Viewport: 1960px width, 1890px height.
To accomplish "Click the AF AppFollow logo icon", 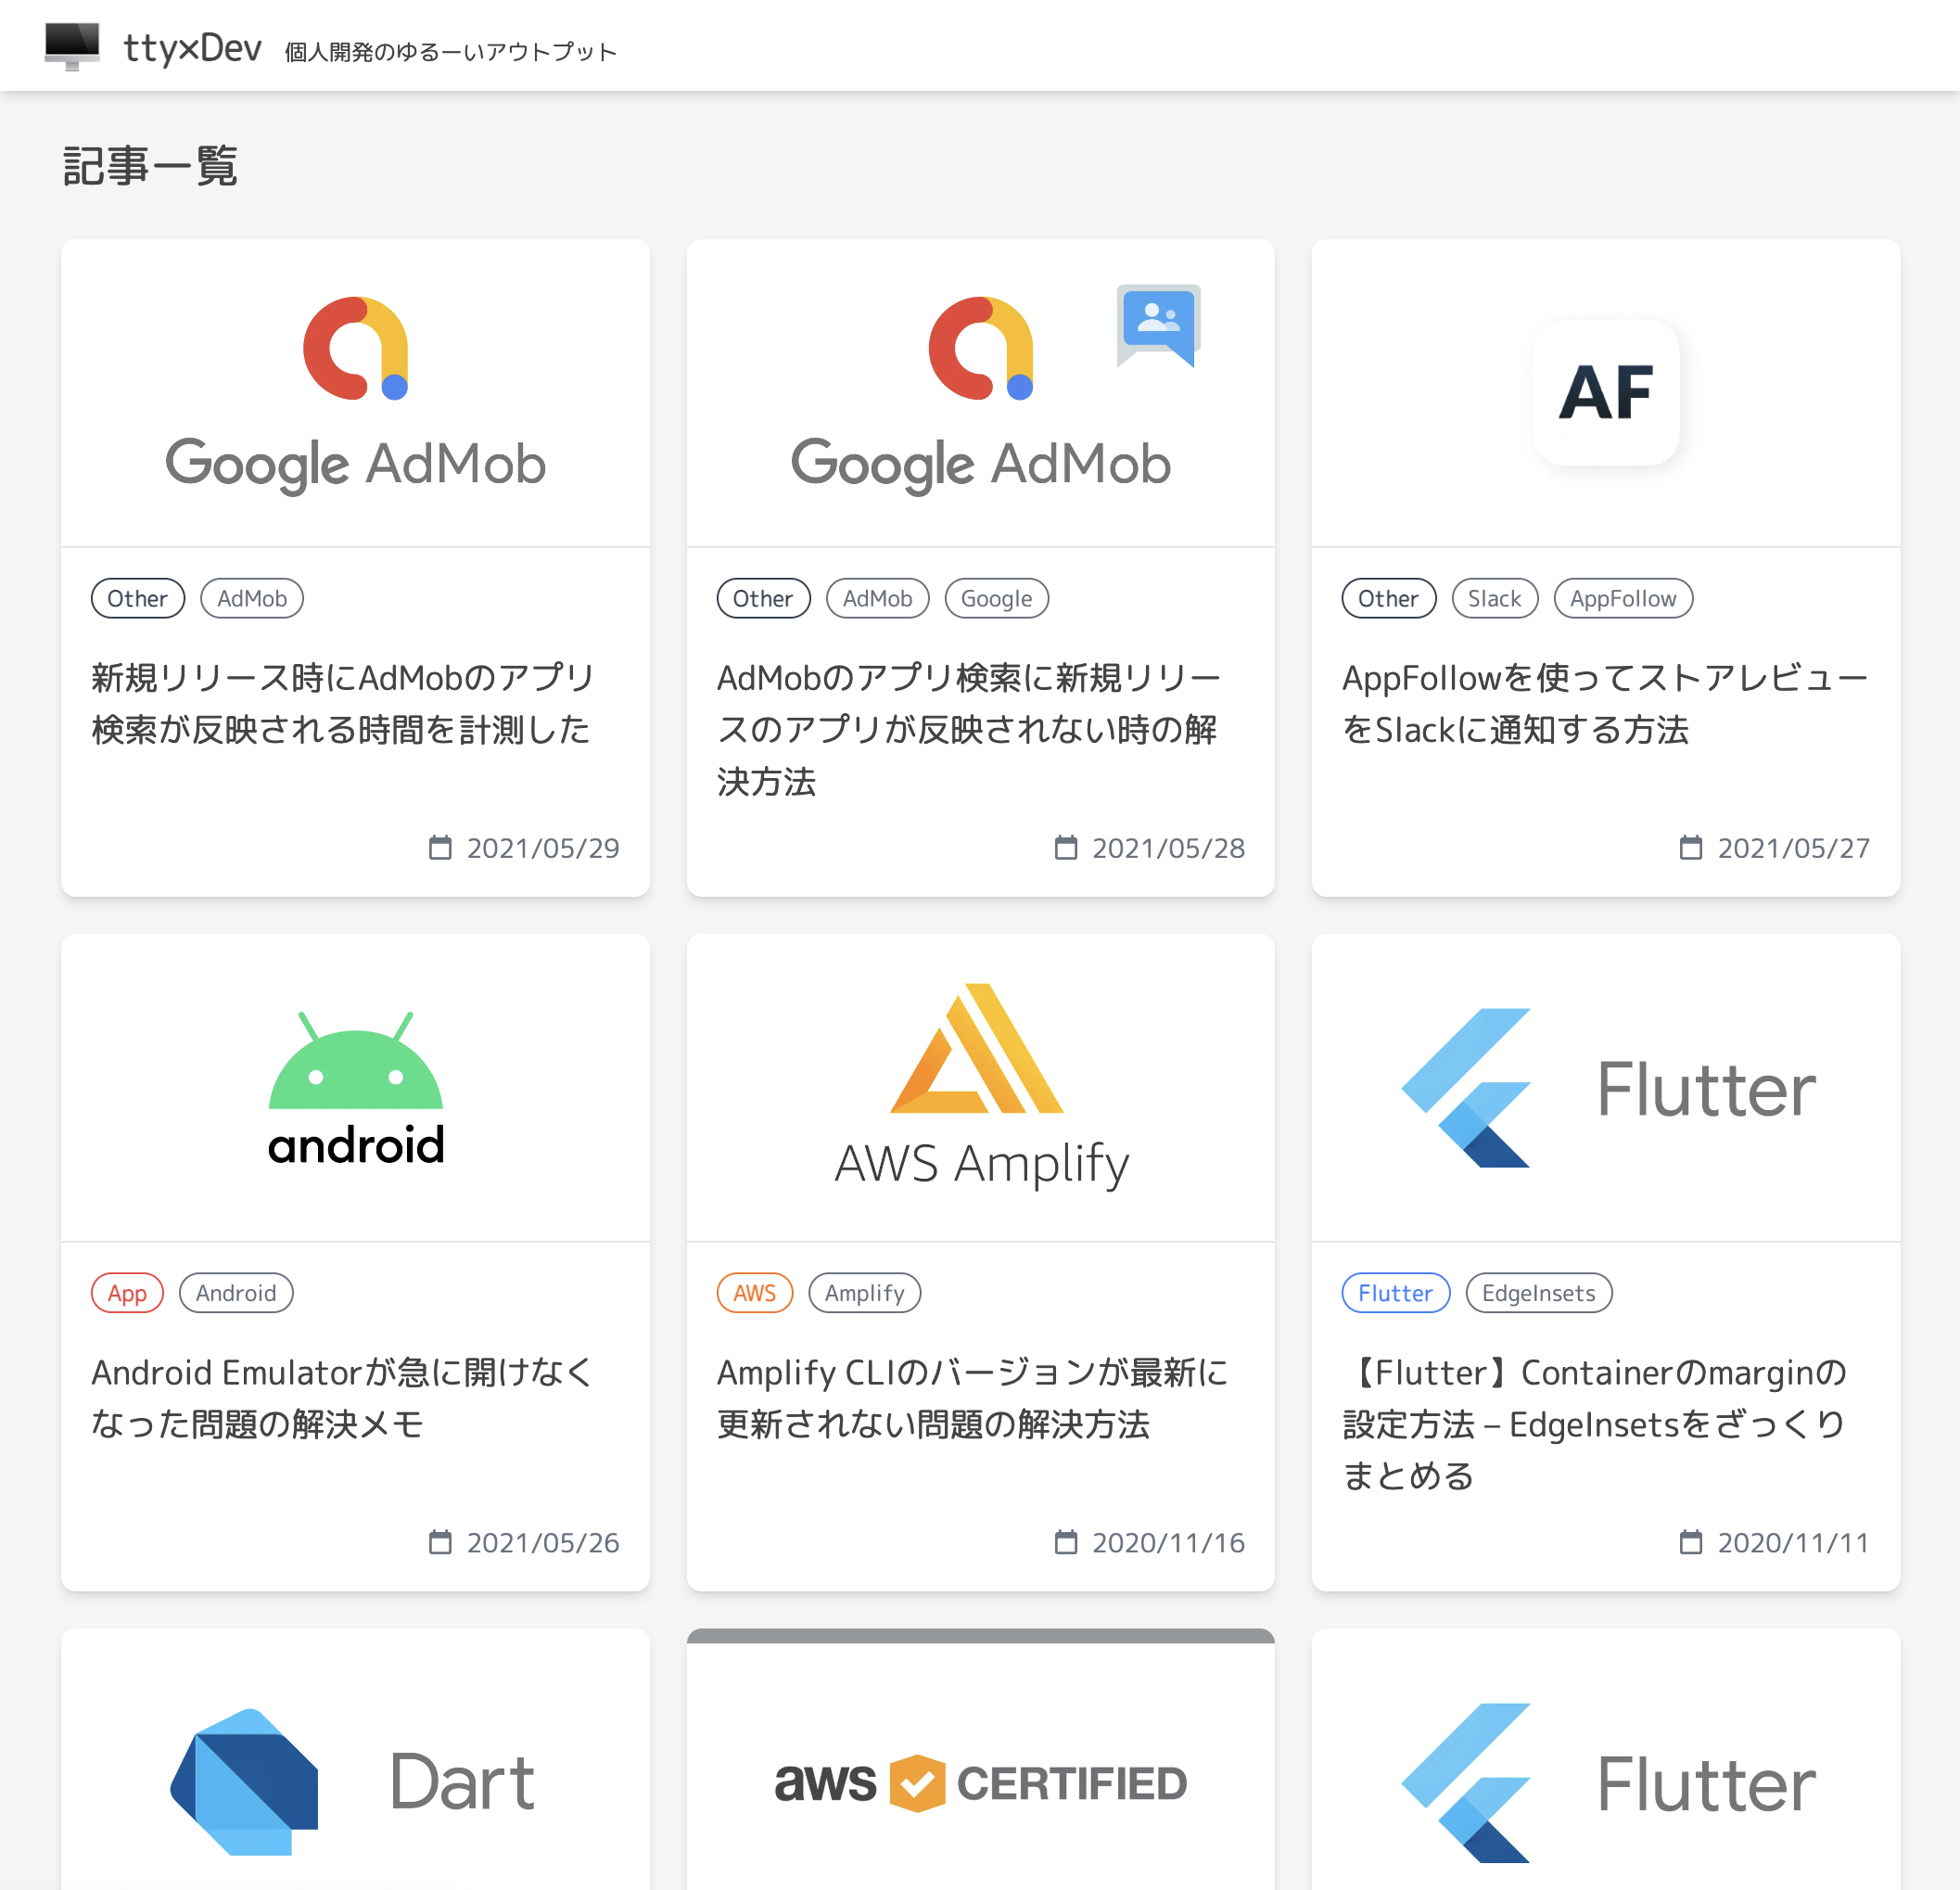I will (1605, 392).
